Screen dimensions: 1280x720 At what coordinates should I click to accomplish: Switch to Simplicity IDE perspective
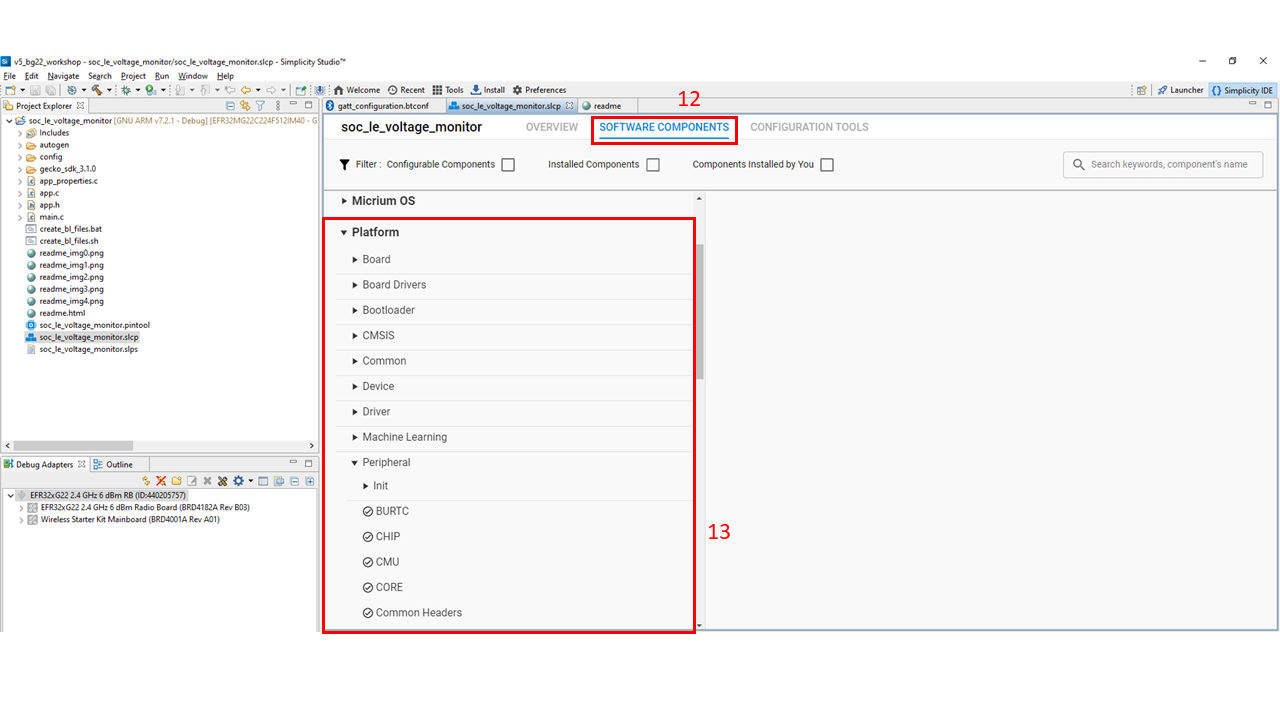[x=1242, y=90]
